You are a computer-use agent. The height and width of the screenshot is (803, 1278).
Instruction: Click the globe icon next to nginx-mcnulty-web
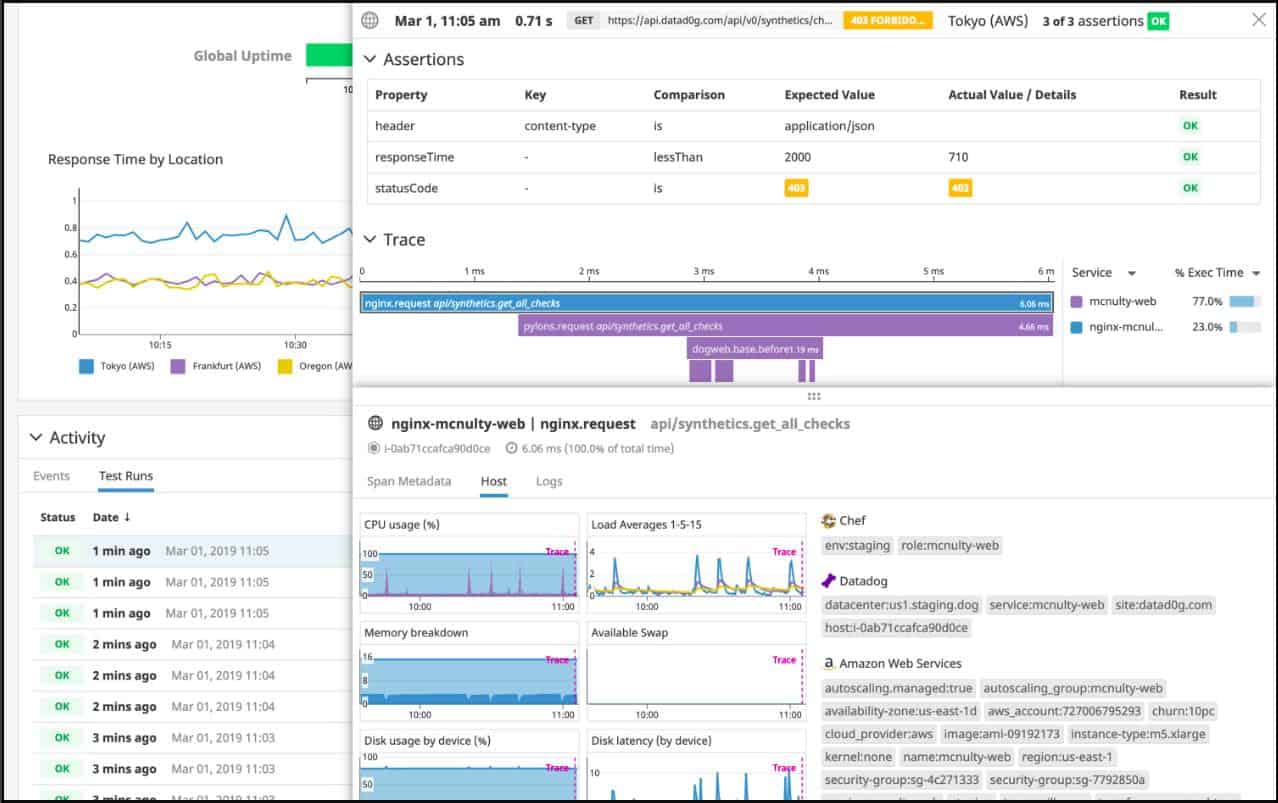coord(376,423)
